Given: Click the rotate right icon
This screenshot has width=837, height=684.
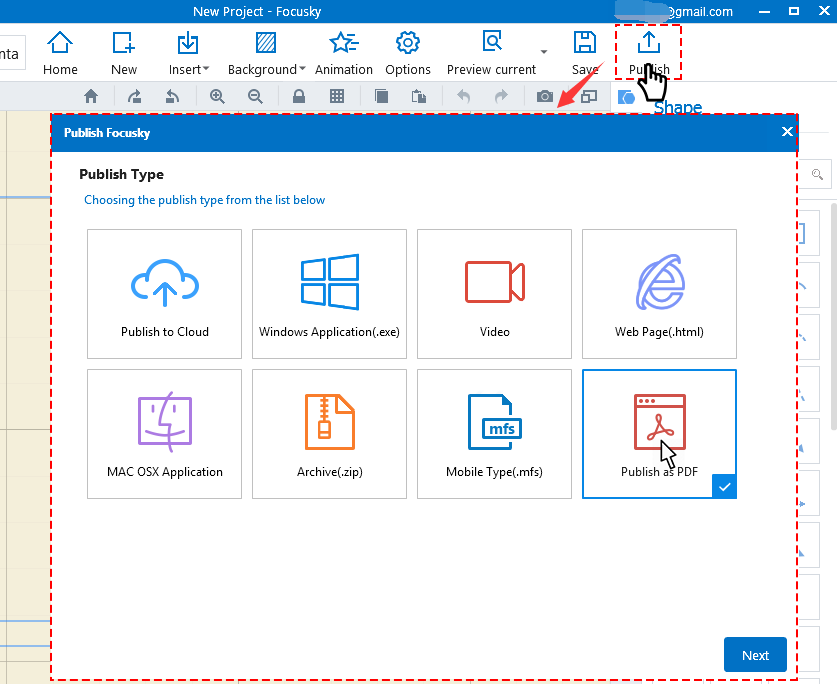Looking at the screenshot, I should (x=135, y=97).
